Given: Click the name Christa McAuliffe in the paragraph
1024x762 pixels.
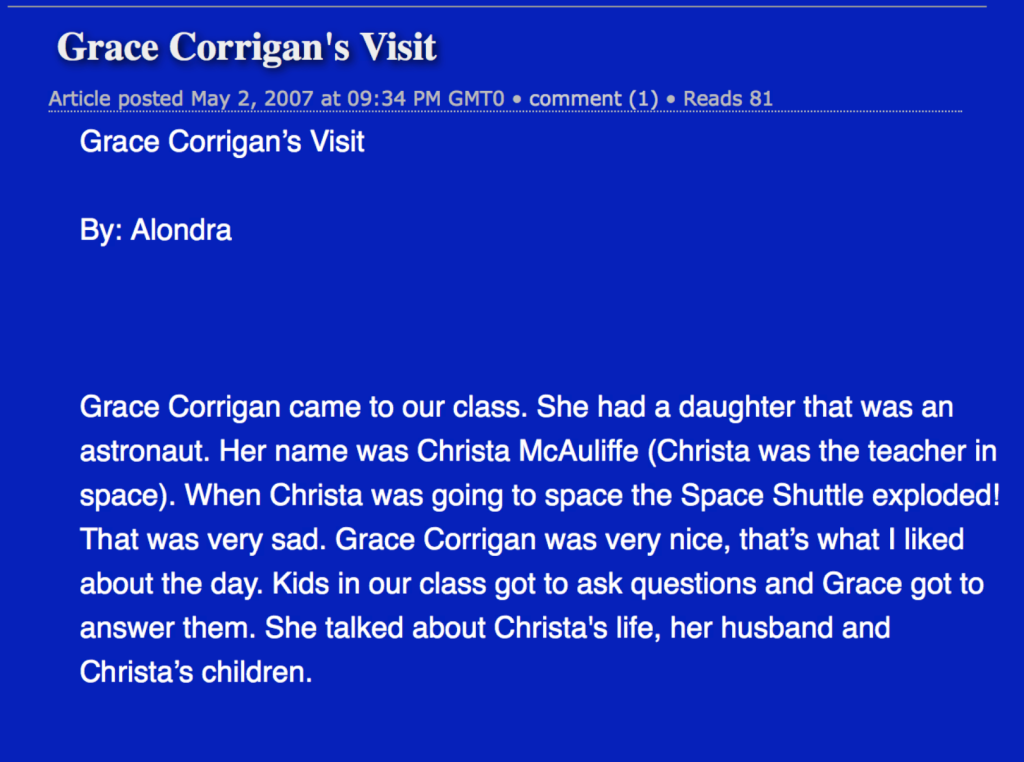Looking at the screenshot, I should click(528, 451).
